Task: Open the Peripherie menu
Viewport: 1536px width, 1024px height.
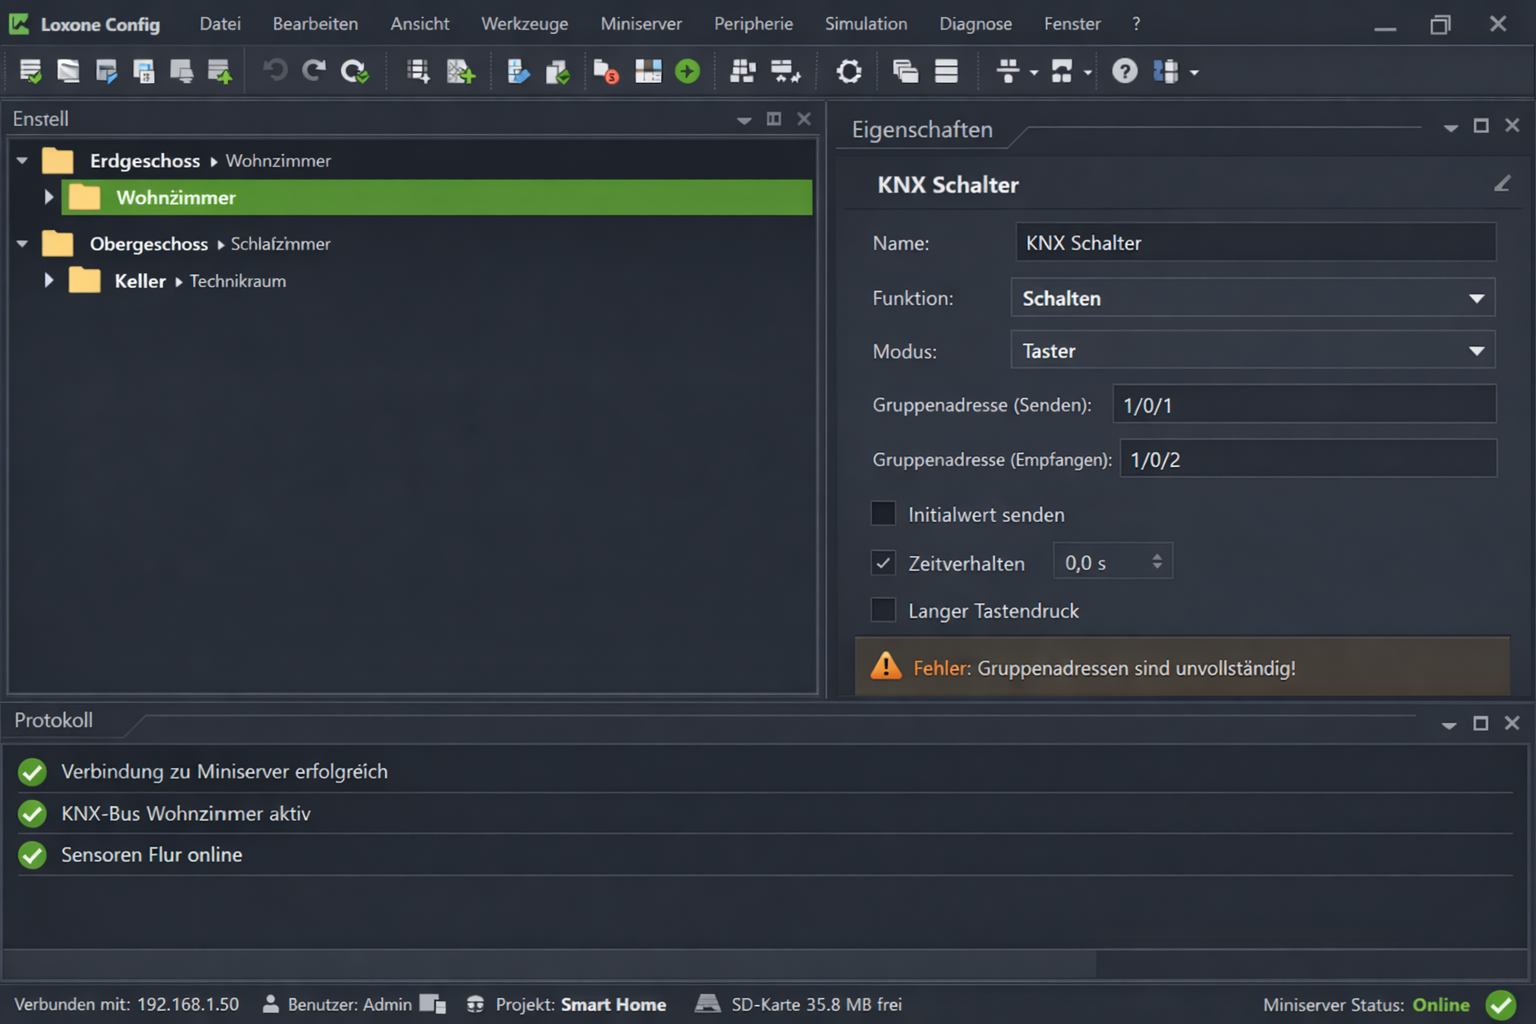Action: pyautogui.click(x=753, y=24)
